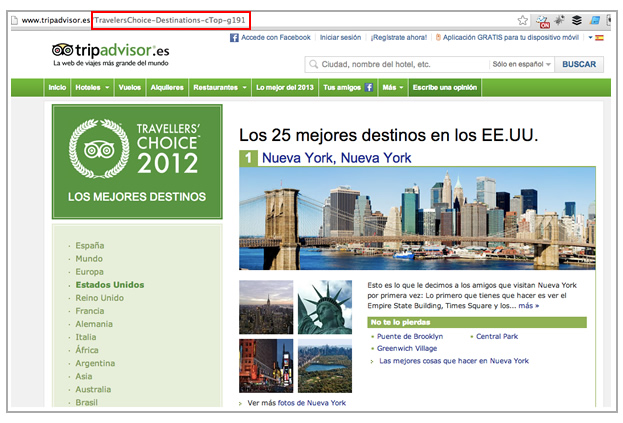Image resolution: width=623 pixels, height=423 pixels.
Task: Click the mobile app icon for Aplicación GRATIS
Action: point(436,38)
